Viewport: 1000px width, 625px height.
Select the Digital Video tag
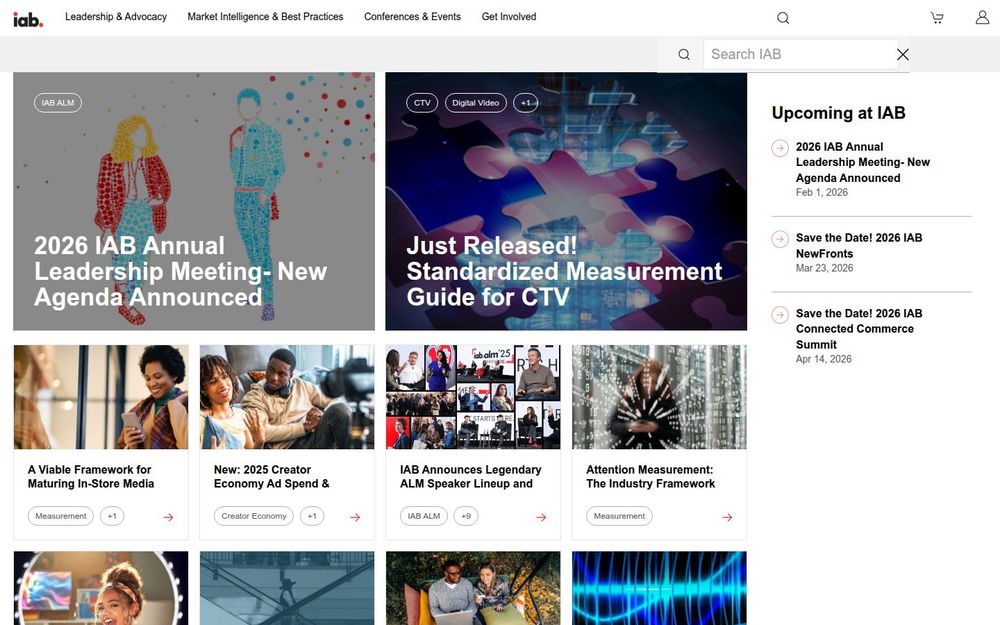coord(476,103)
